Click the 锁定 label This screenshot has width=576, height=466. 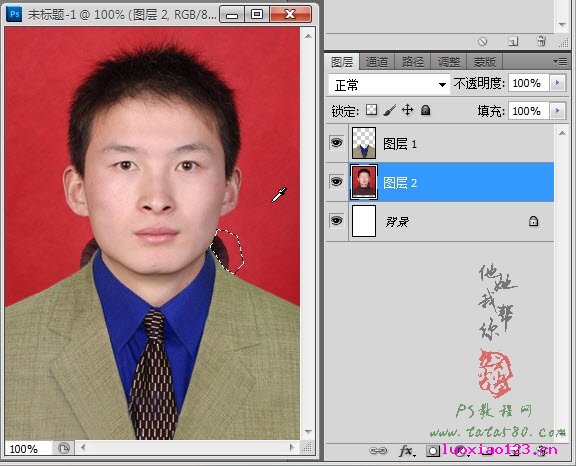click(x=345, y=111)
